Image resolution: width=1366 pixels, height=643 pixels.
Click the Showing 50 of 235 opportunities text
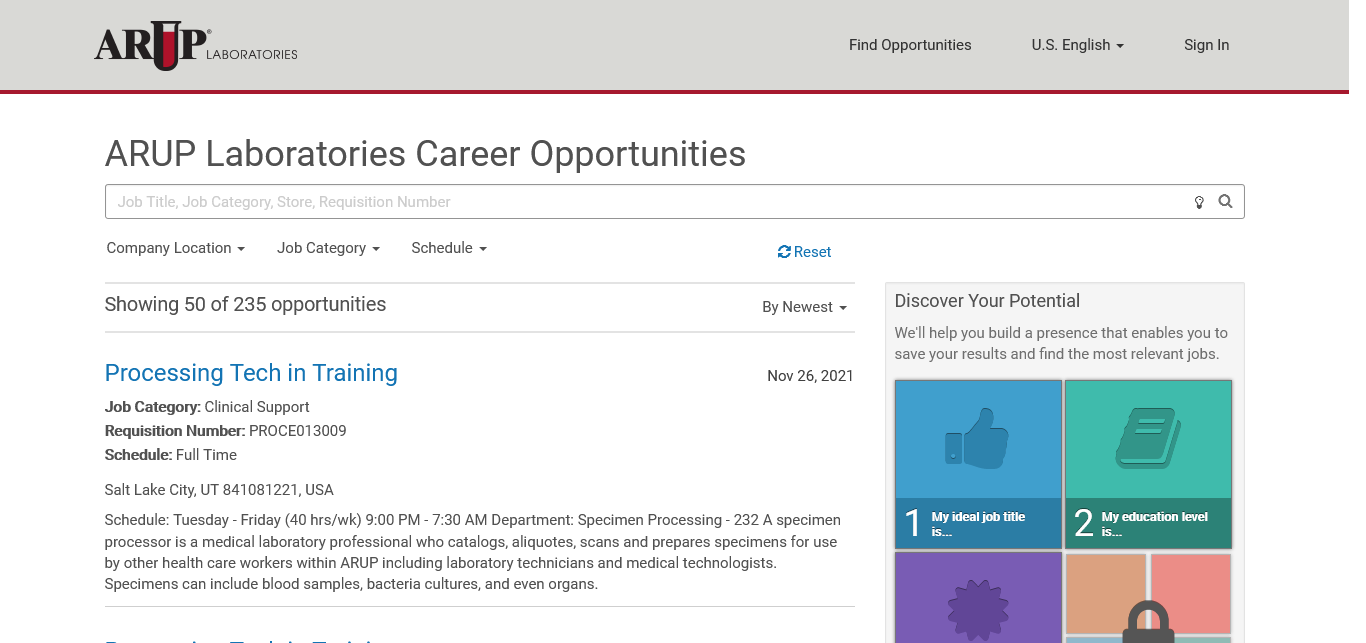245,305
